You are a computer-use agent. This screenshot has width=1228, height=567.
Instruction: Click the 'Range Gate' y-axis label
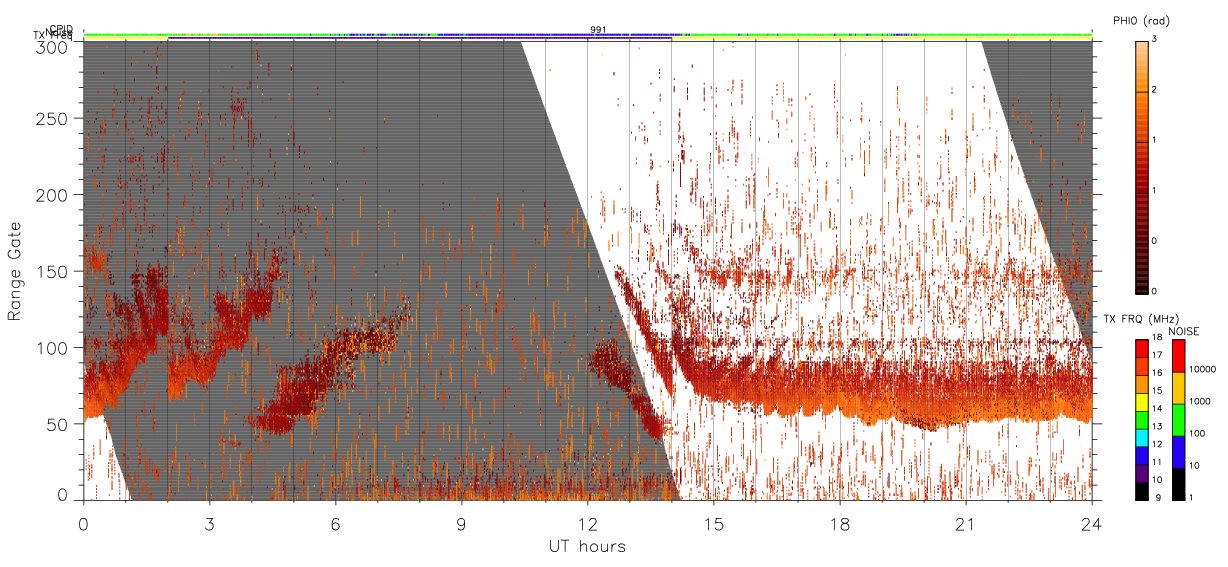[15, 271]
